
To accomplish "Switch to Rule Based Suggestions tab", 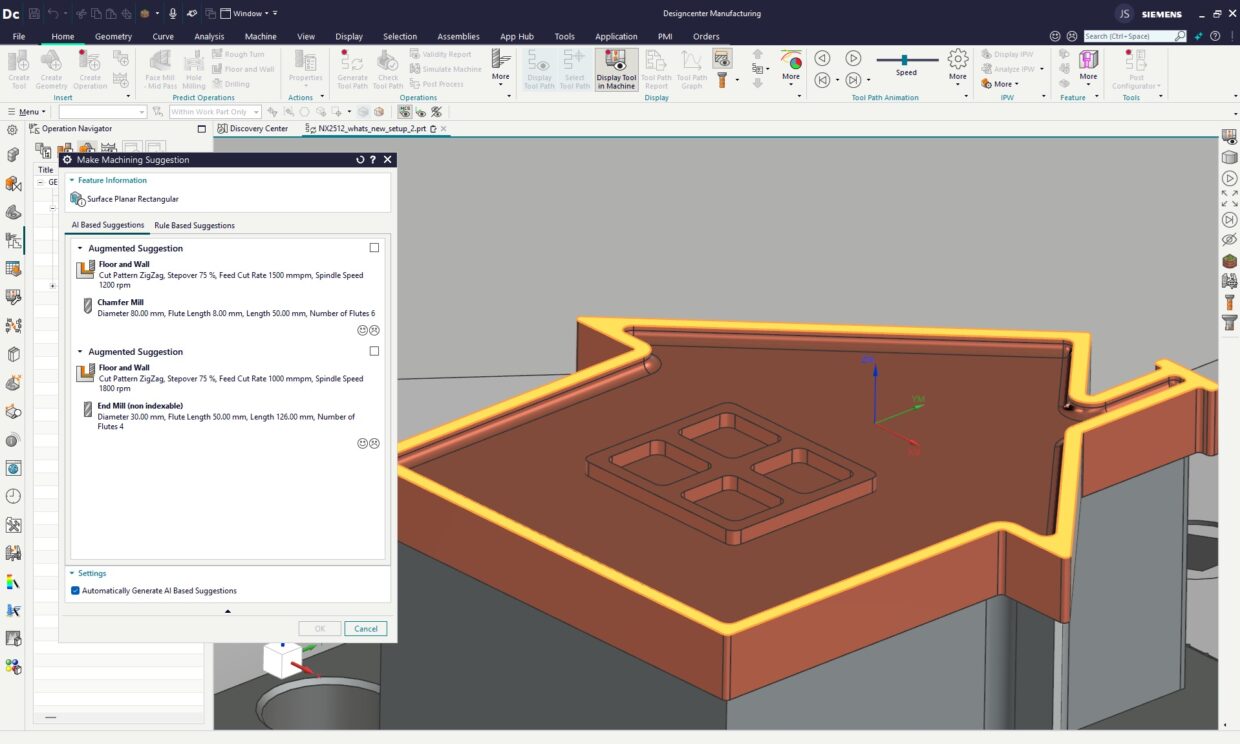I will 194,226.
